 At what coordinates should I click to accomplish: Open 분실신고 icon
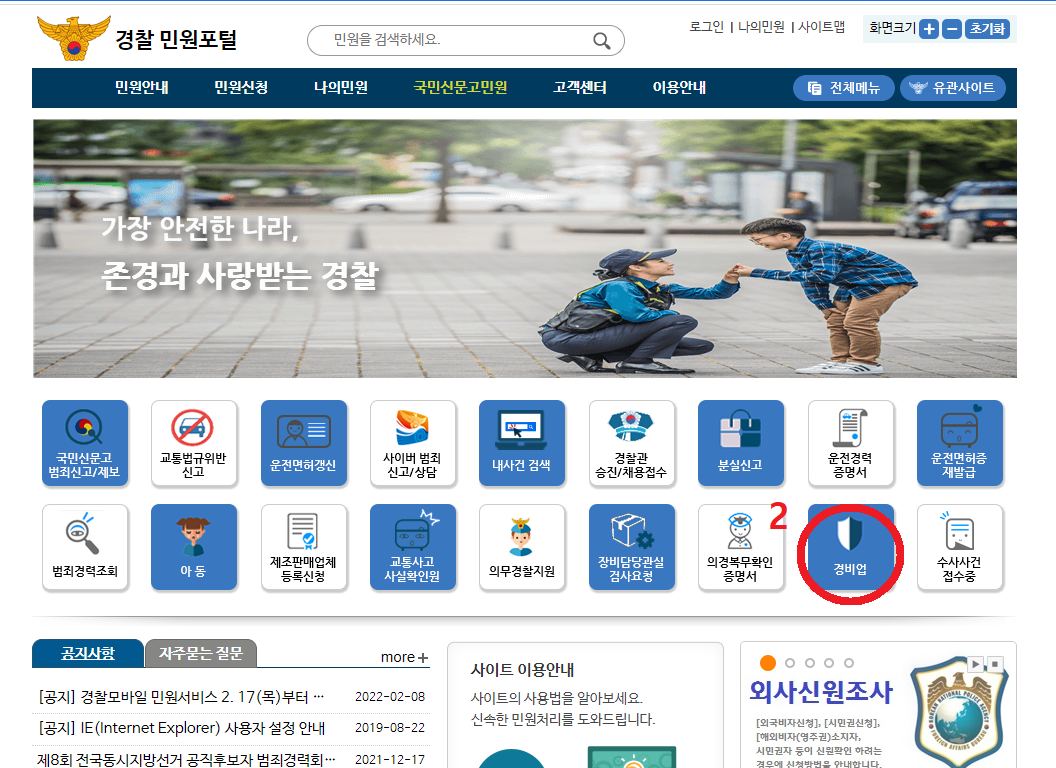(x=741, y=443)
